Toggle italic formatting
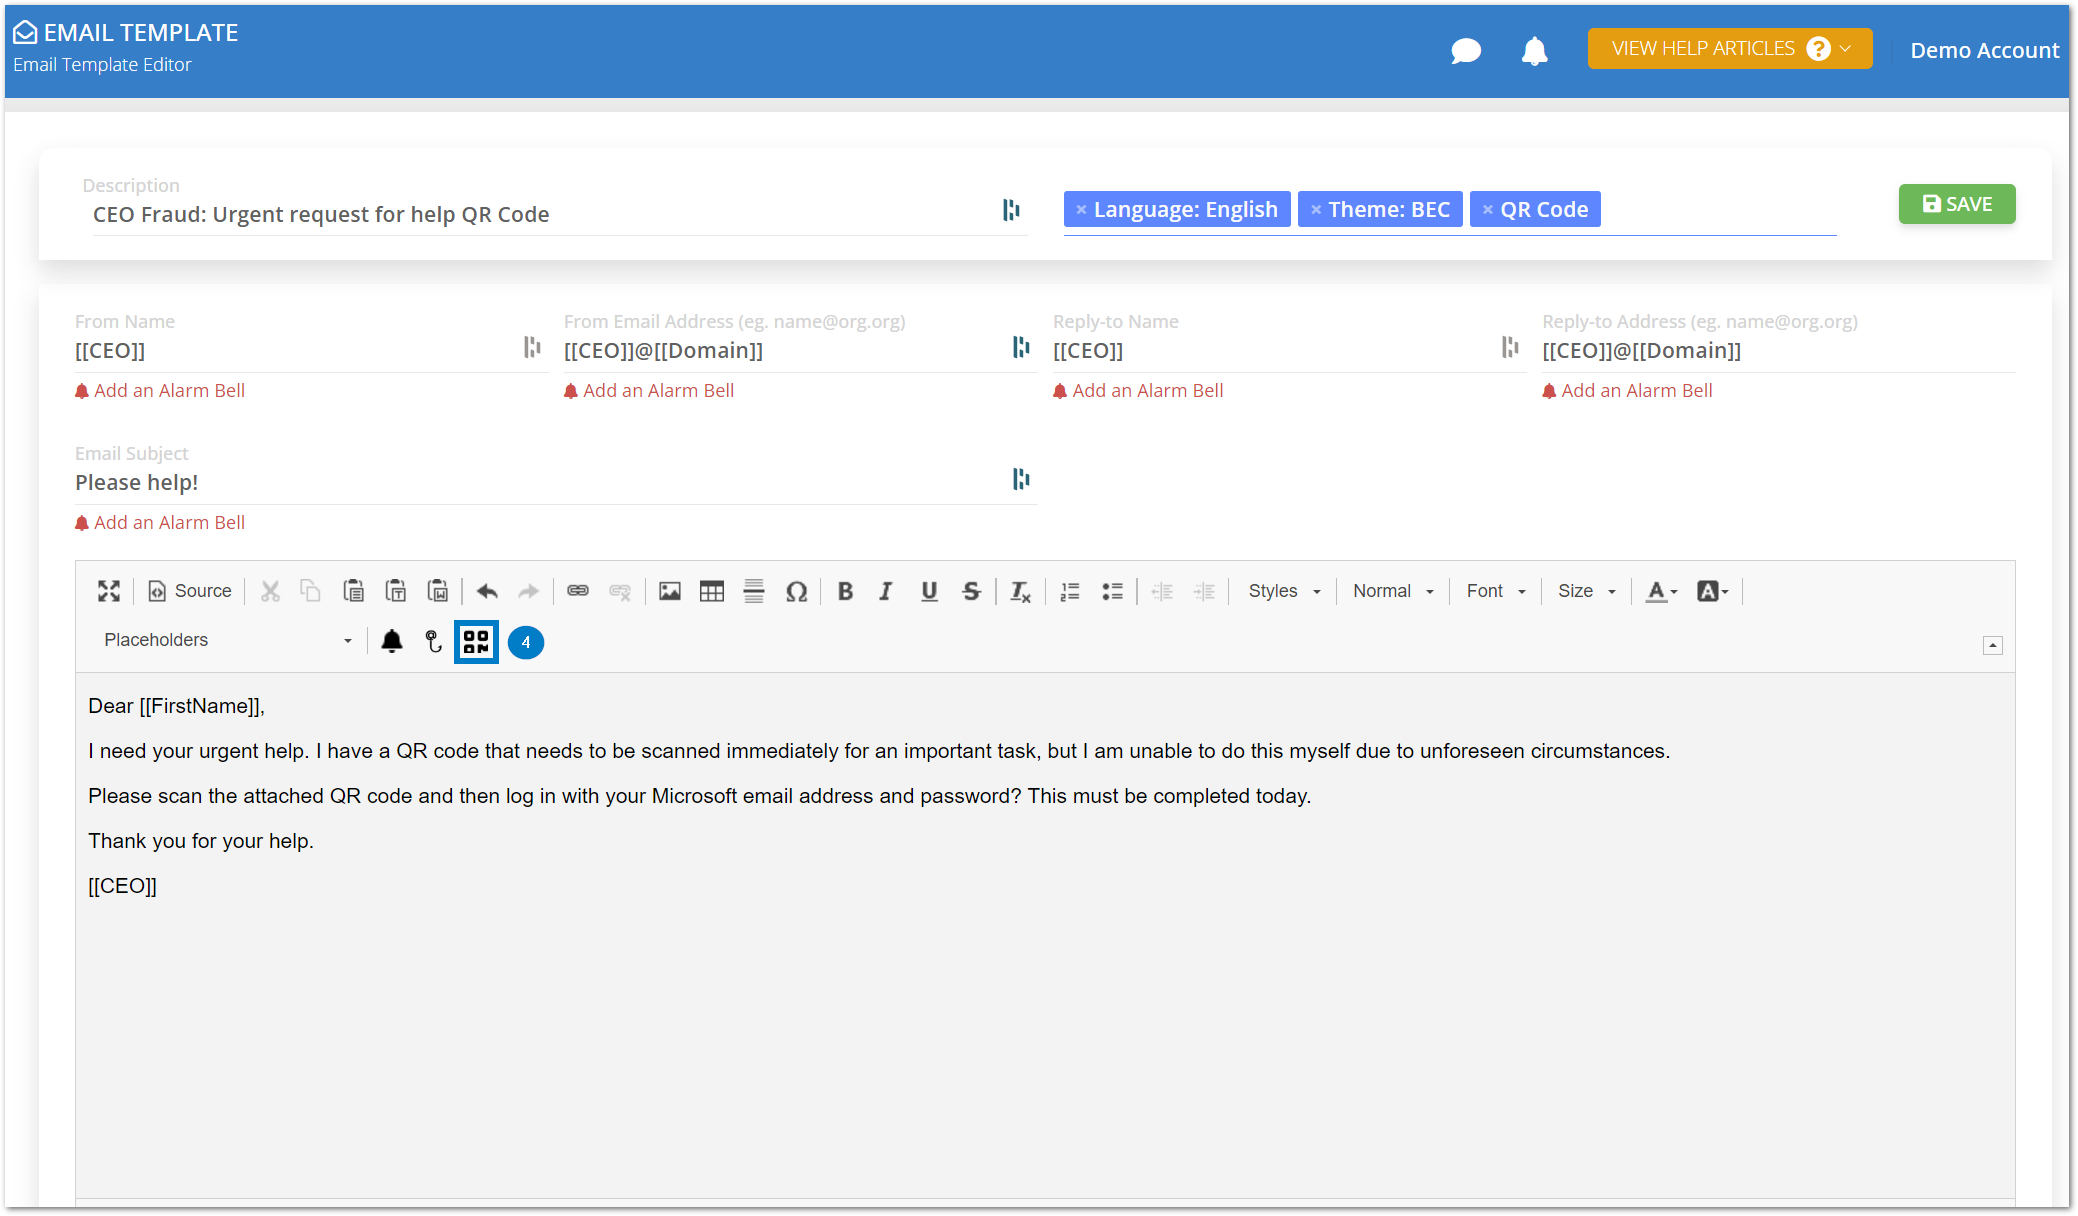The image size is (2078, 1216). 886,591
